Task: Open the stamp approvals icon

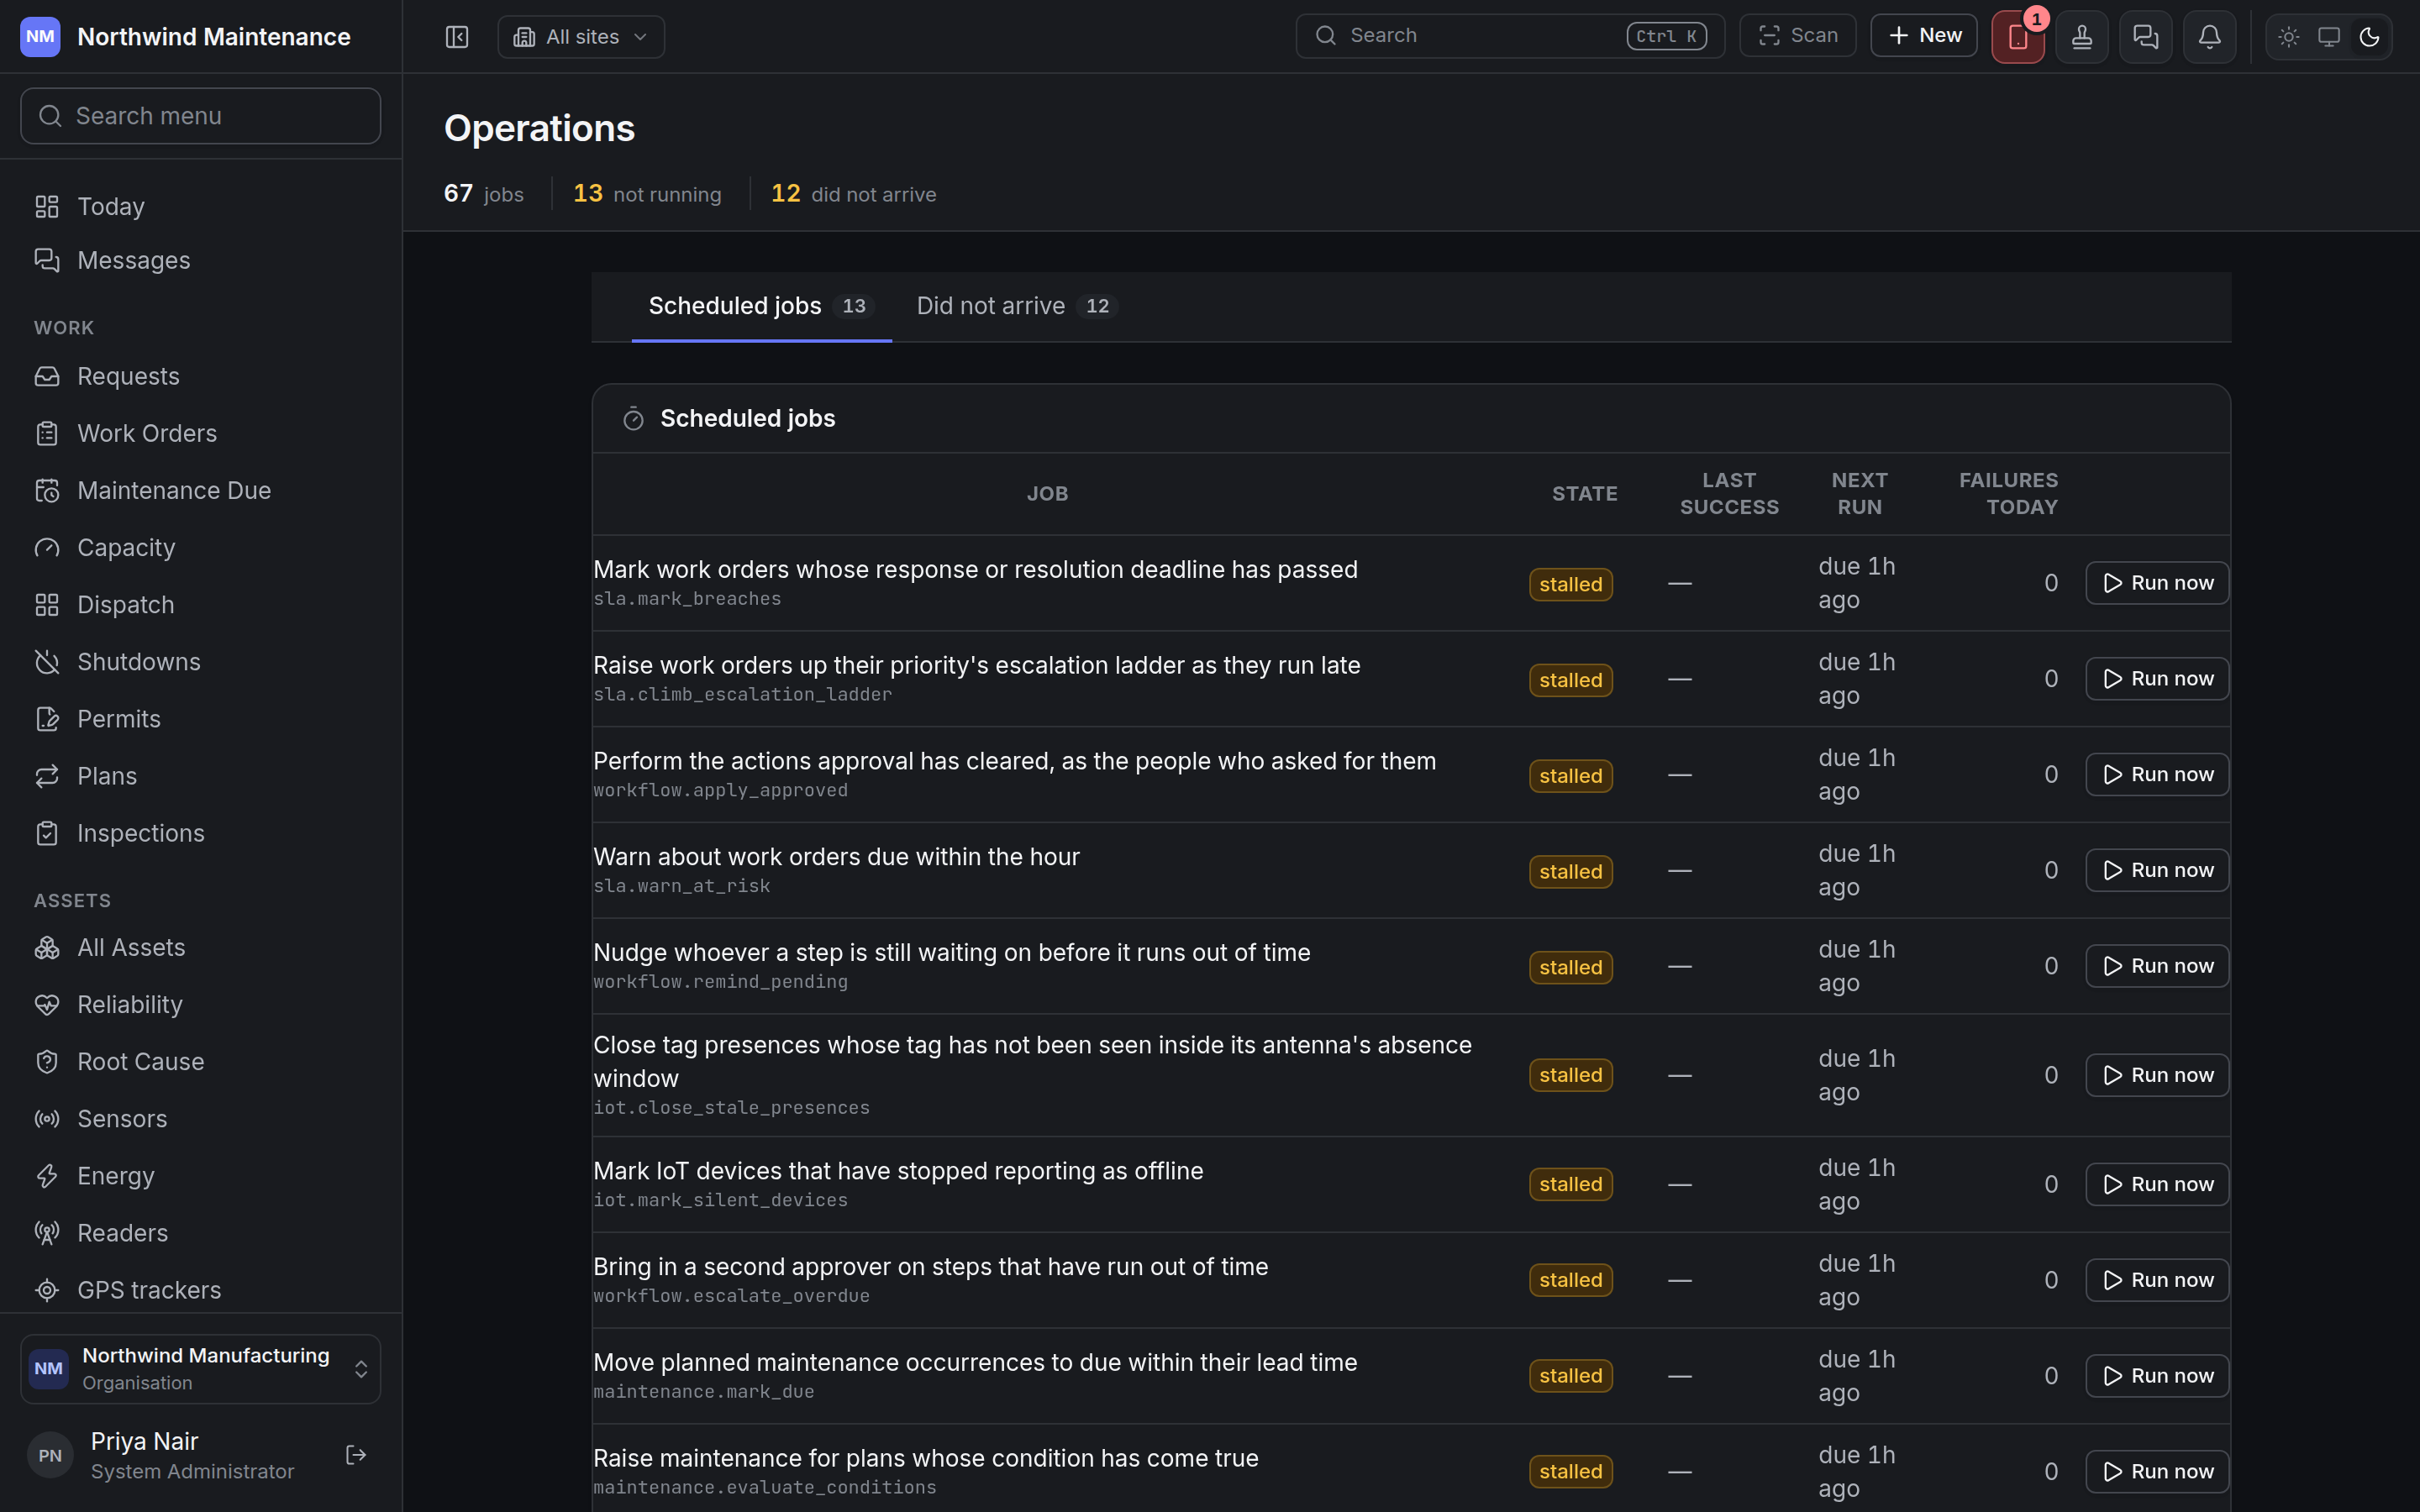Action: (x=2082, y=37)
